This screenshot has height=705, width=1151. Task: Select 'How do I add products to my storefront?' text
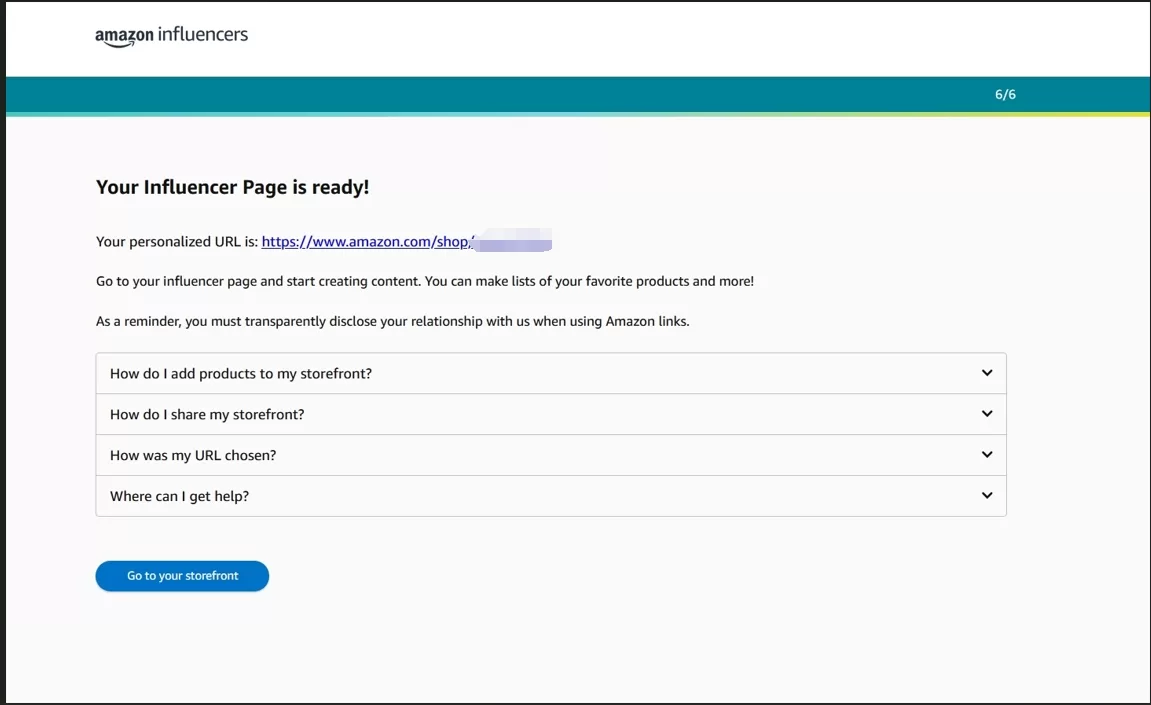240,374
